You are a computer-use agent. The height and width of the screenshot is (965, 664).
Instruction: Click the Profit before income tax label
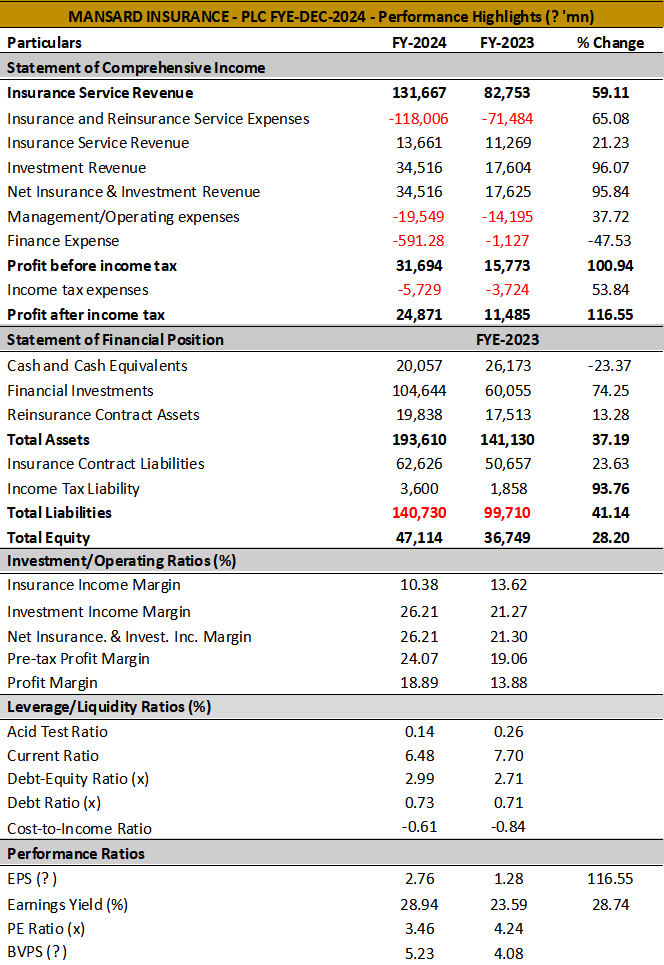92,266
